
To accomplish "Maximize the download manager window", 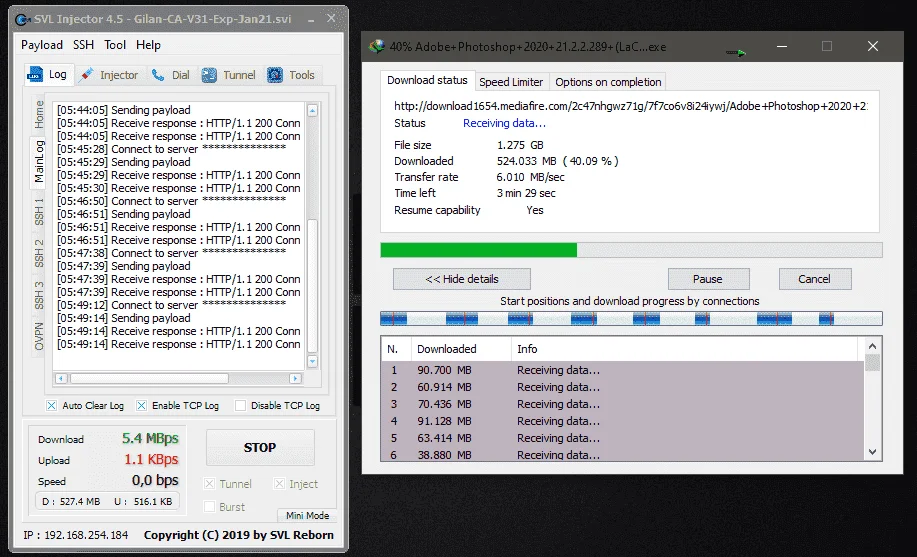I will [827, 46].
